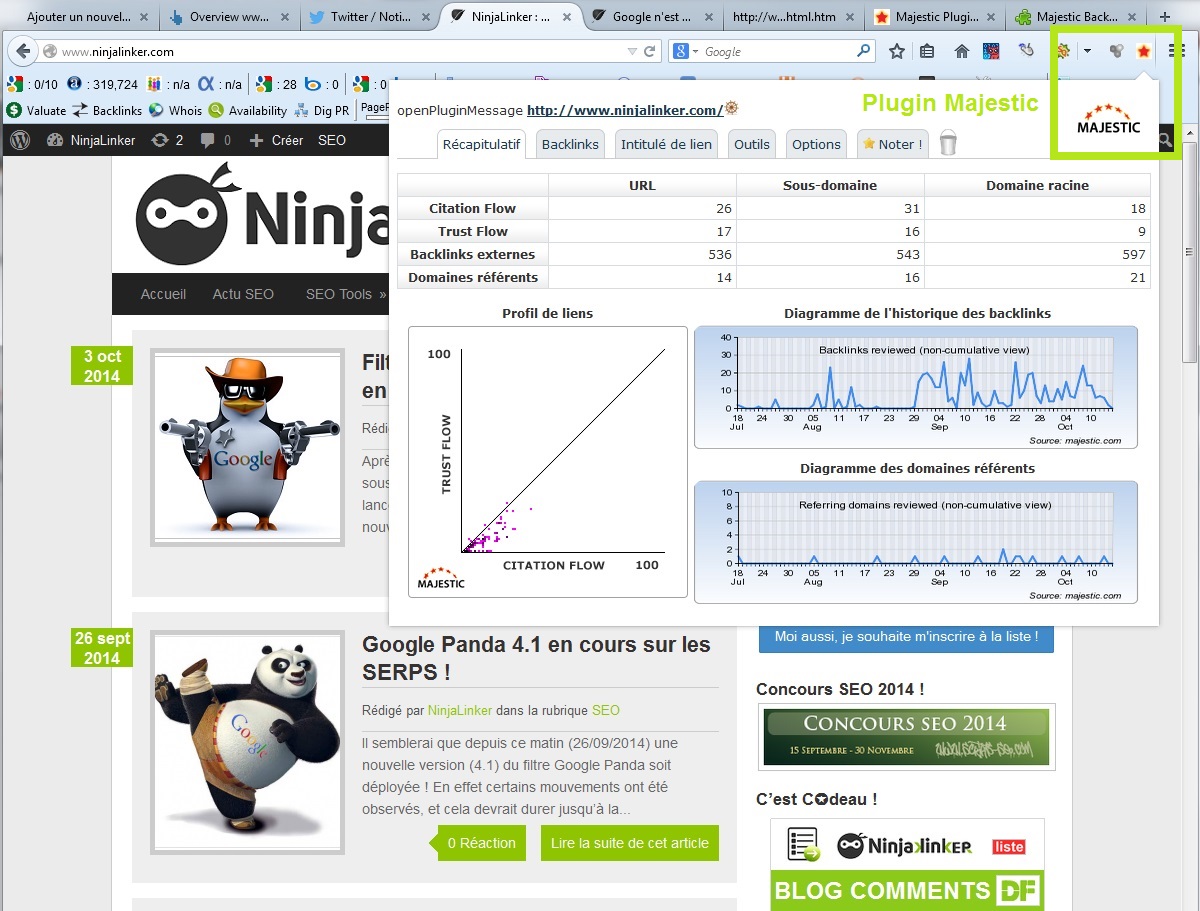Click the Majestic logo in the popup
This screenshot has width=1200, height=911.
pyautogui.click(x=1108, y=120)
